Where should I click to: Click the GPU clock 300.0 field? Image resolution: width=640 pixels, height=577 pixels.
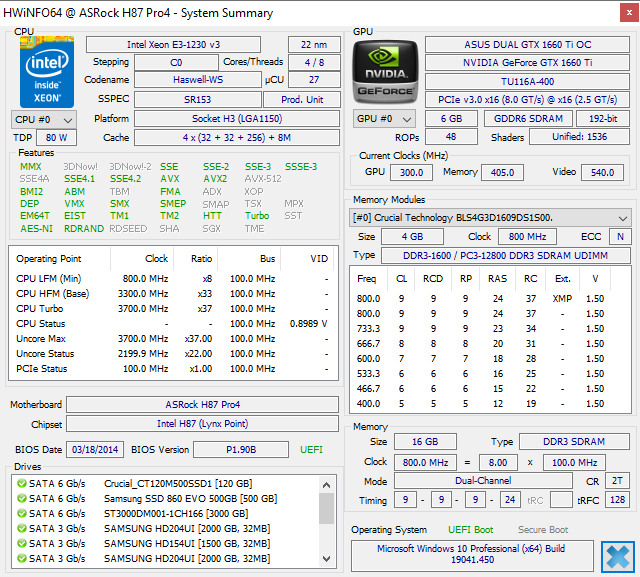tap(411, 173)
